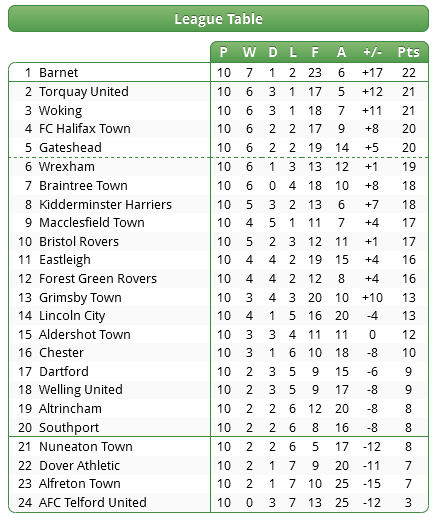Click the F column header

pyautogui.click(x=315, y=52)
